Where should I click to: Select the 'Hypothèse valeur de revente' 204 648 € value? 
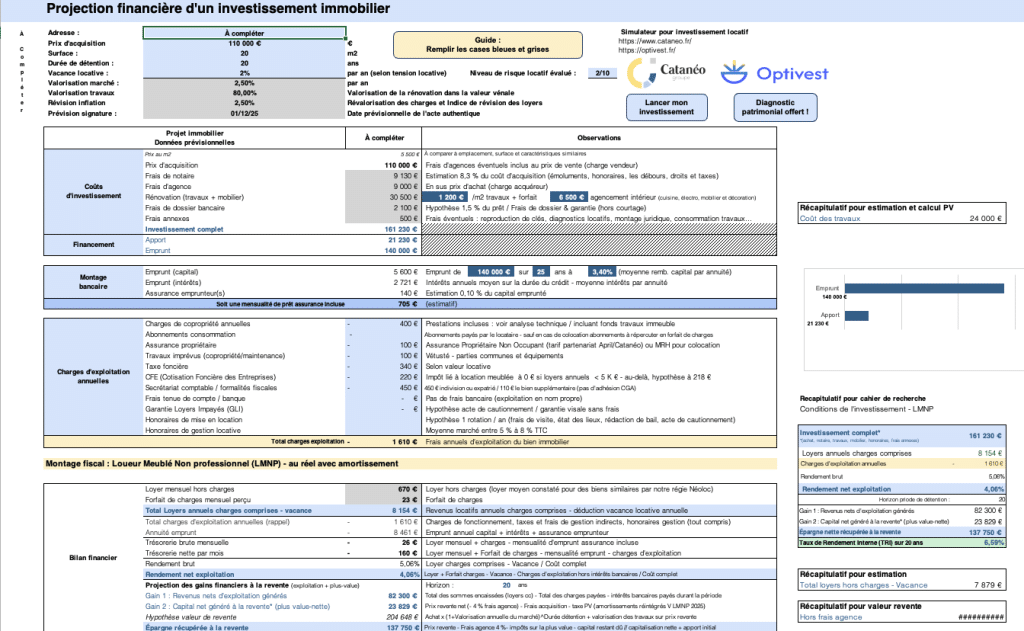(x=402, y=617)
